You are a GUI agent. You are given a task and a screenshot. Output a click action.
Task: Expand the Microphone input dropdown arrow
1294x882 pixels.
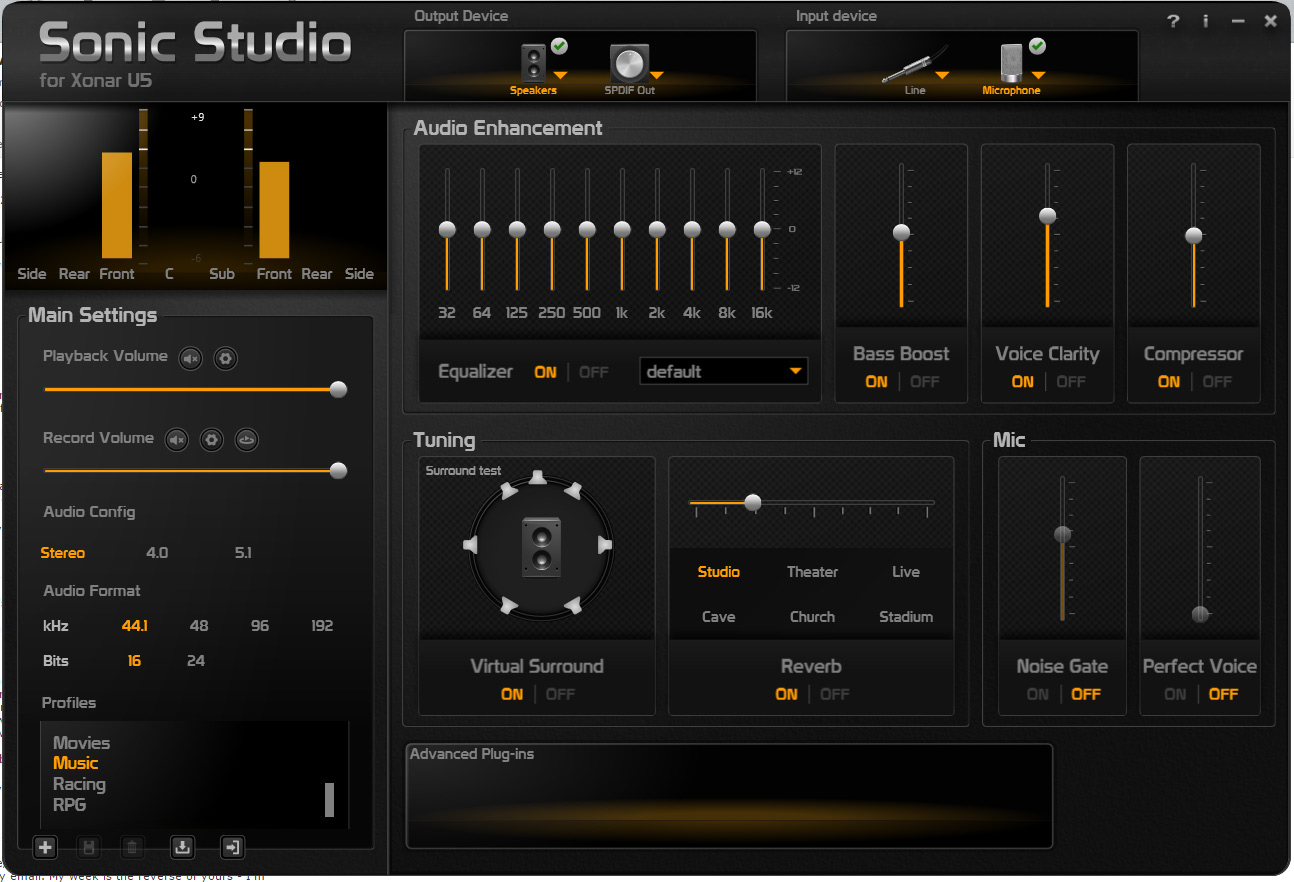(x=1038, y=75)
